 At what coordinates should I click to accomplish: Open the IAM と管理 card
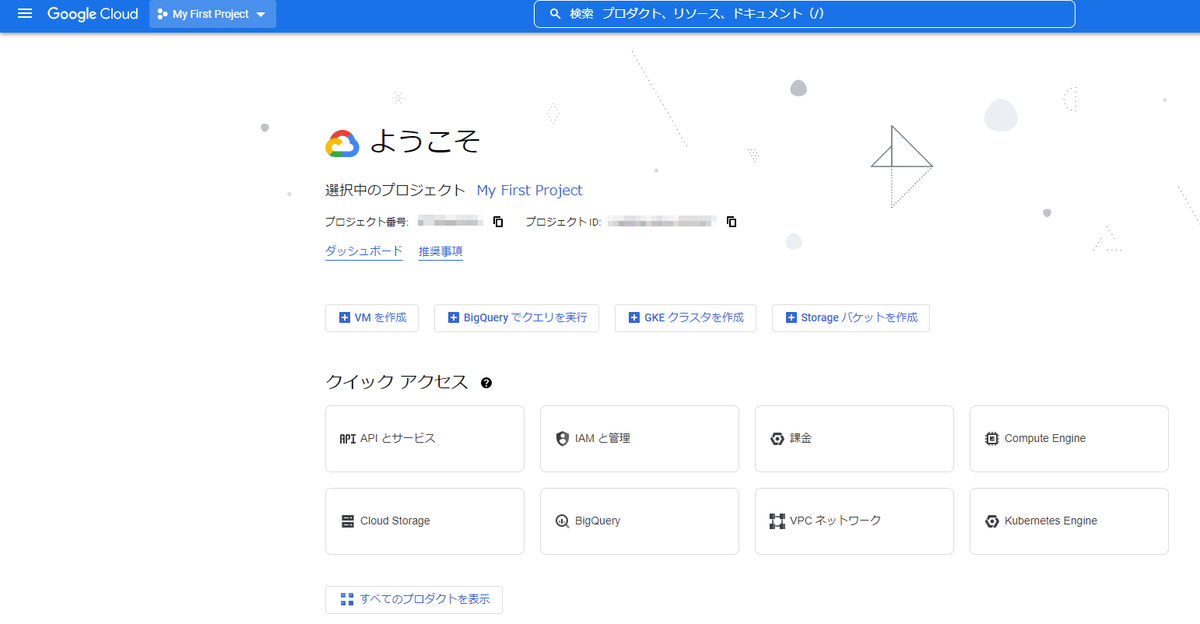[x=640, y=438]
